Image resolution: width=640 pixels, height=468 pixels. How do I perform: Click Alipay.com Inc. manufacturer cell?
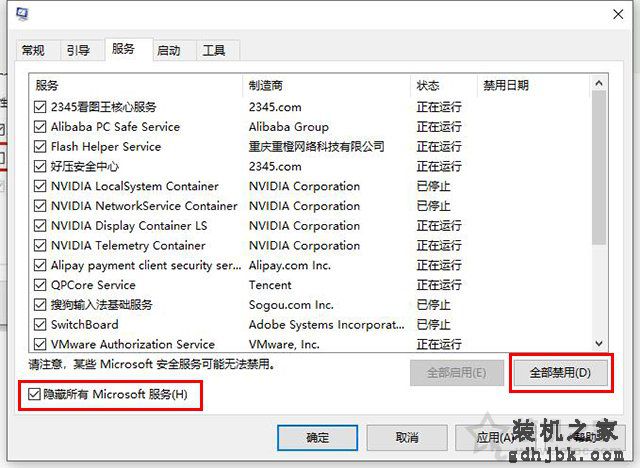point(290,265)
